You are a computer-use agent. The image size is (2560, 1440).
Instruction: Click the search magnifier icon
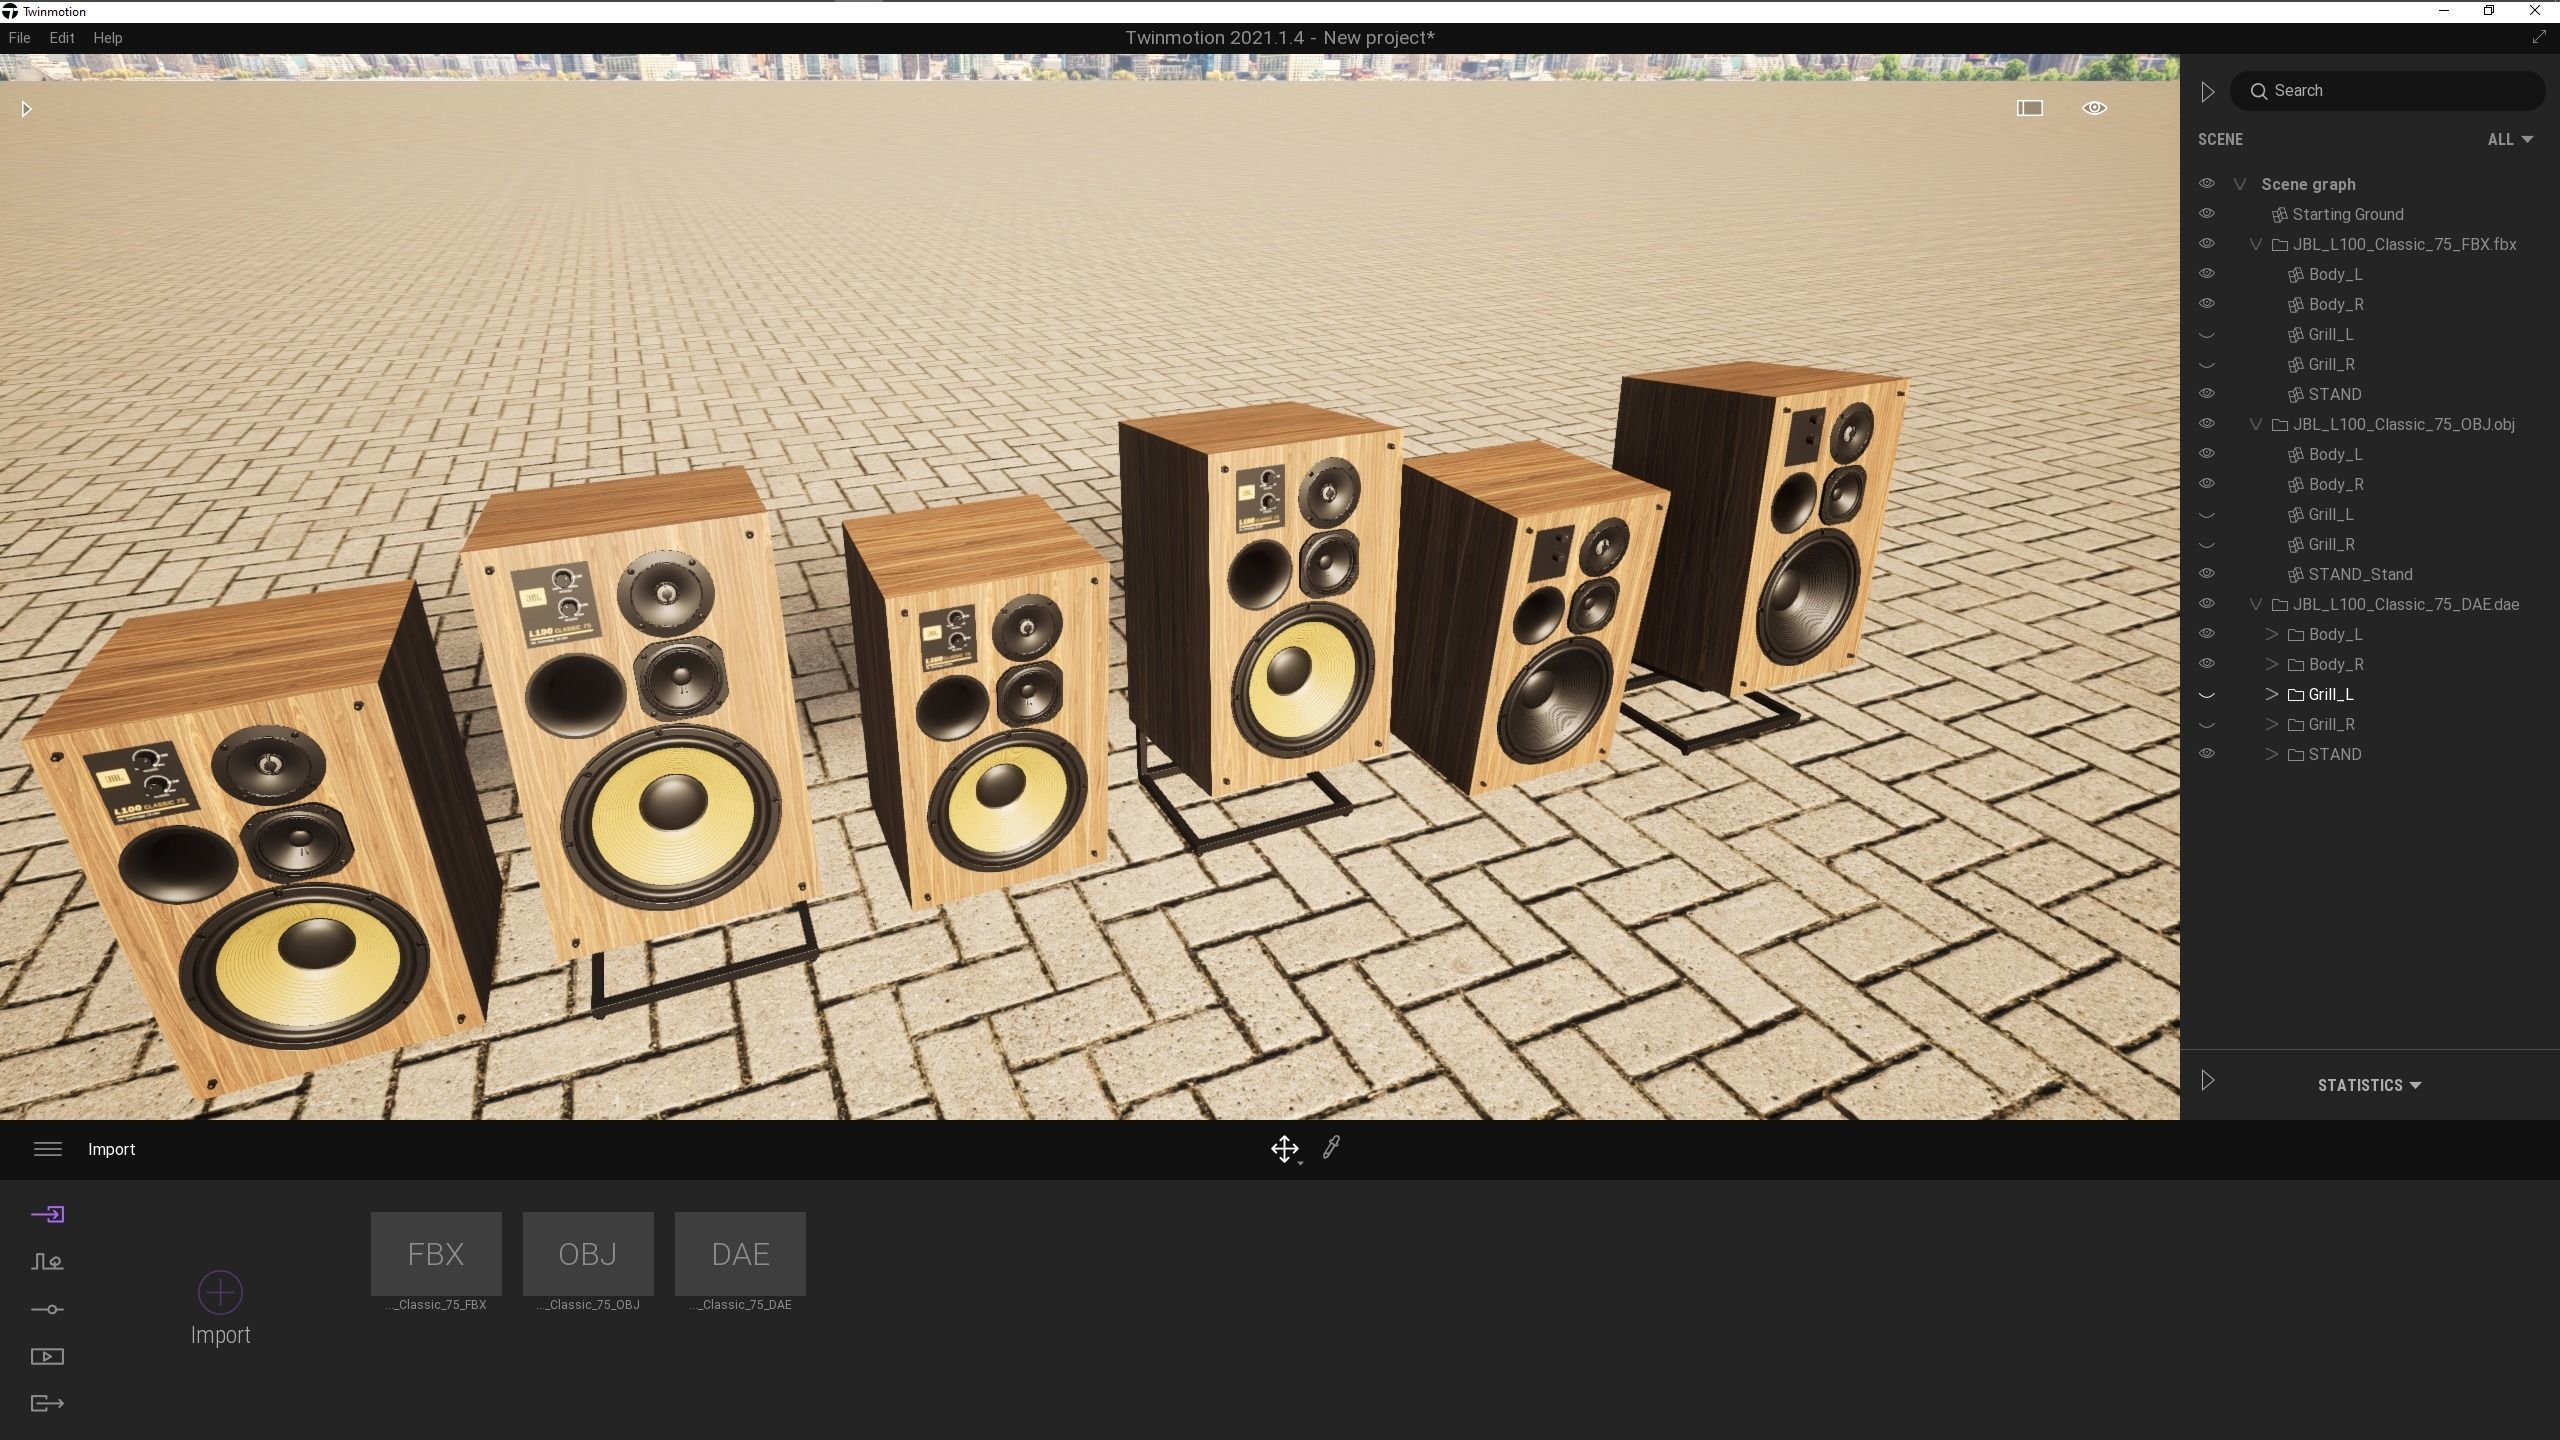pos(2258,91)
